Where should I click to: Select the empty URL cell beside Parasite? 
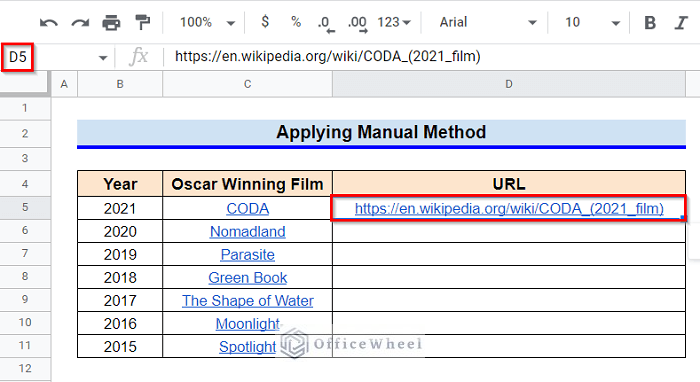pos(509,255)
